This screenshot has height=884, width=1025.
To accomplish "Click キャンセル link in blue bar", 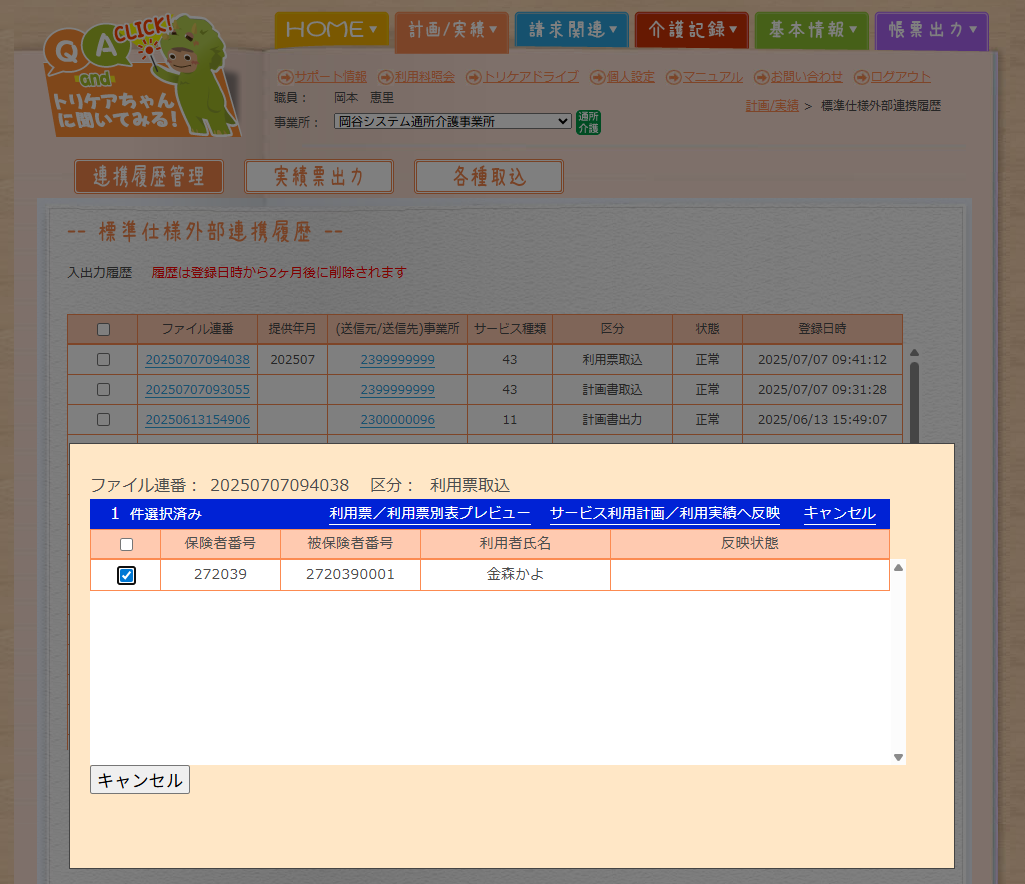I will (839, 514).
